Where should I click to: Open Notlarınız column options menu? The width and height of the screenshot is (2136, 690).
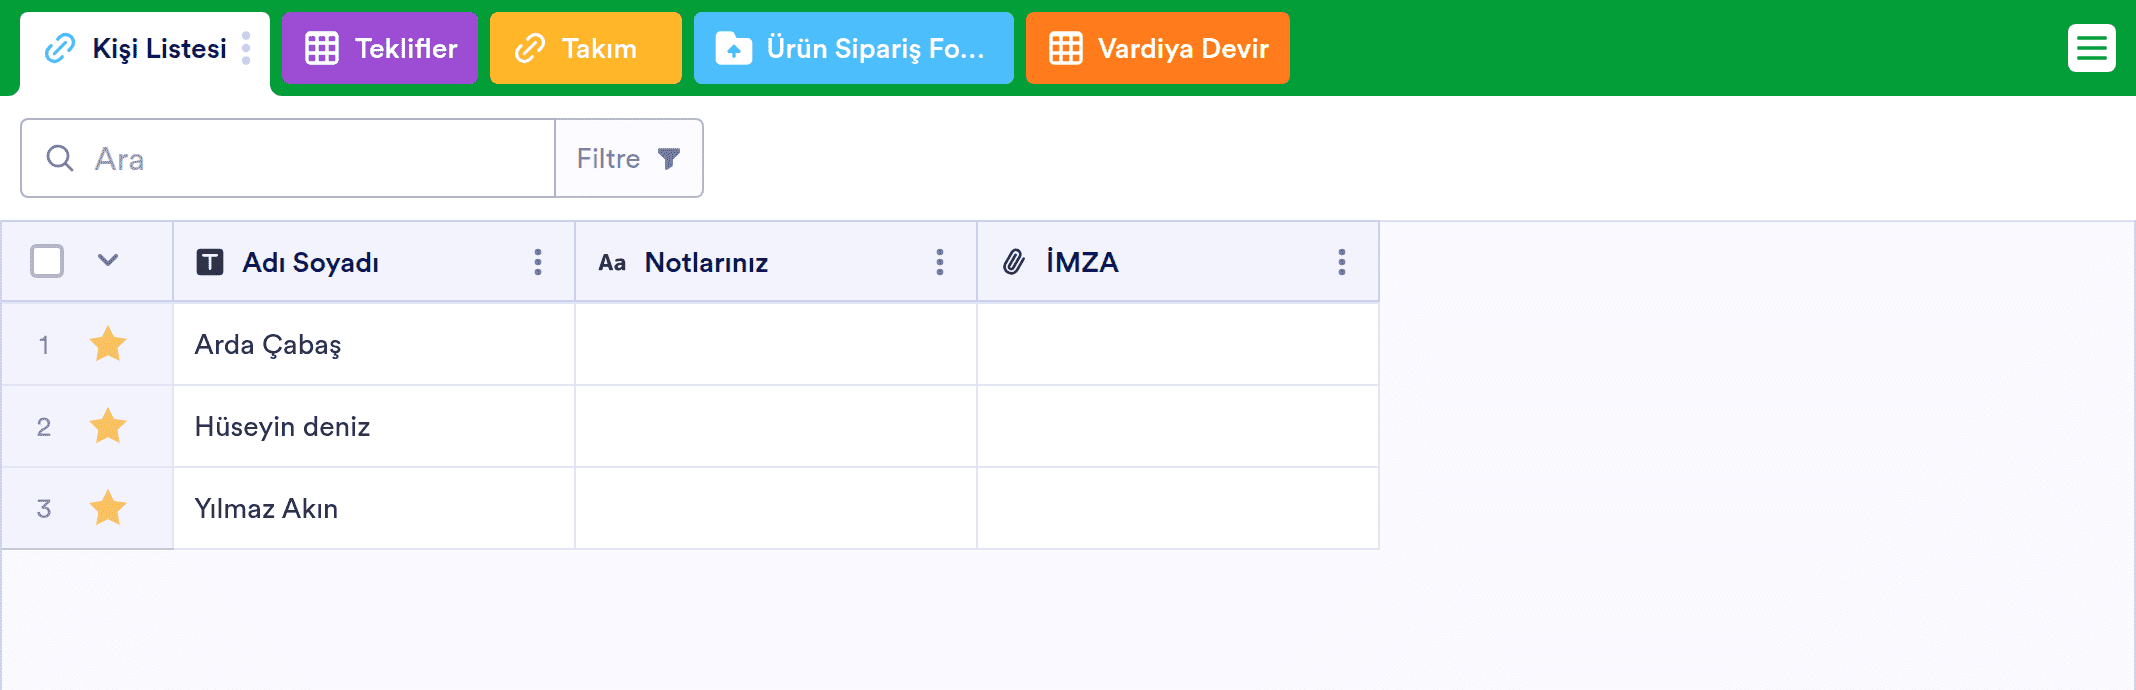pos(940,262)
